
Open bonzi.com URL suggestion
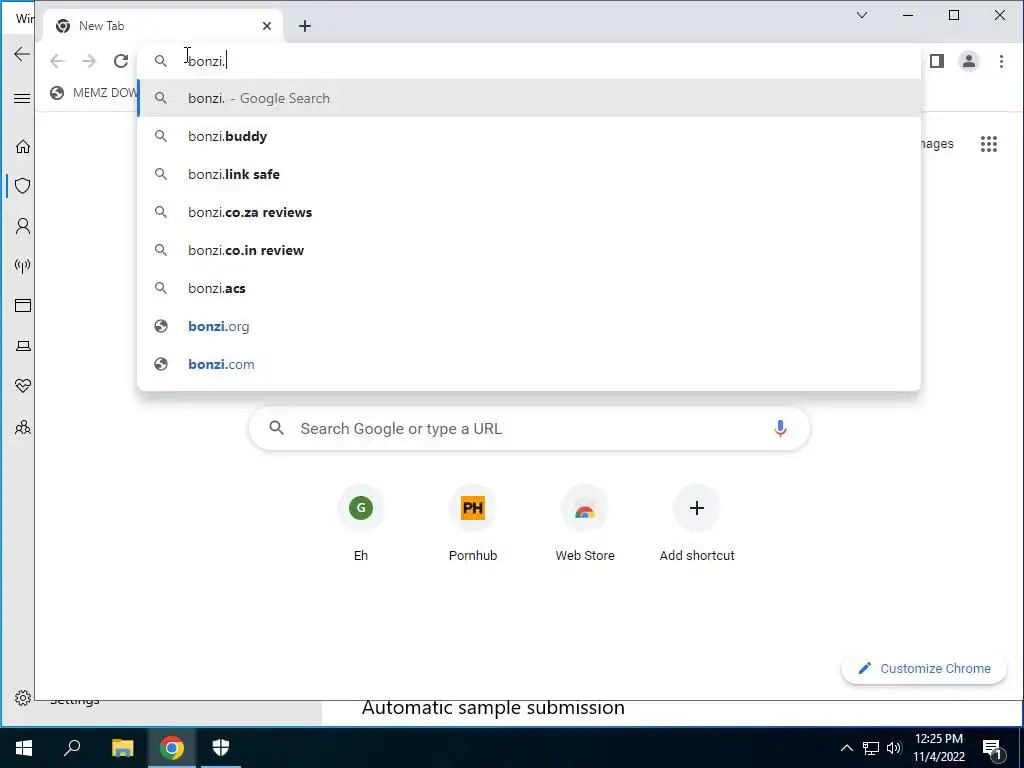529,364
